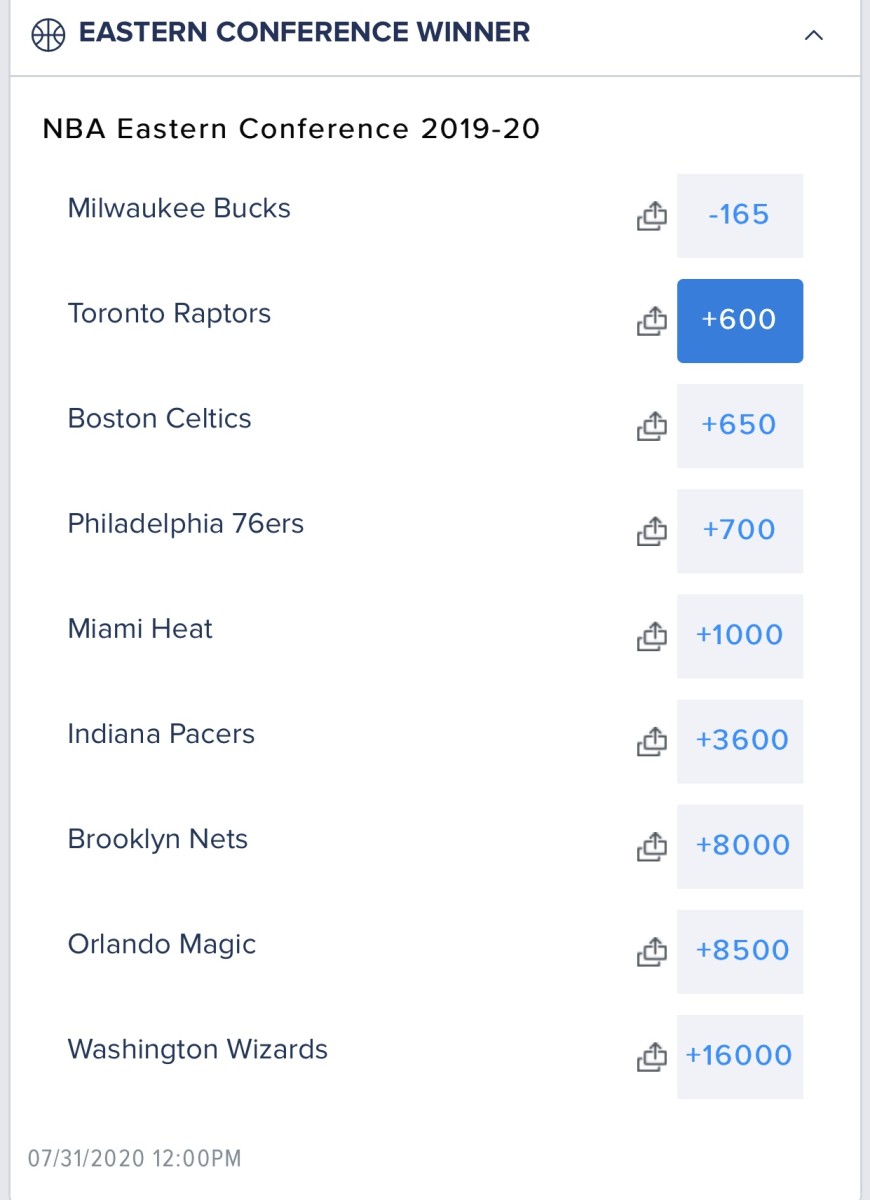Share the Boston Celtics bet
This screenshot has height=1200, width=870.
pos(651,426)
